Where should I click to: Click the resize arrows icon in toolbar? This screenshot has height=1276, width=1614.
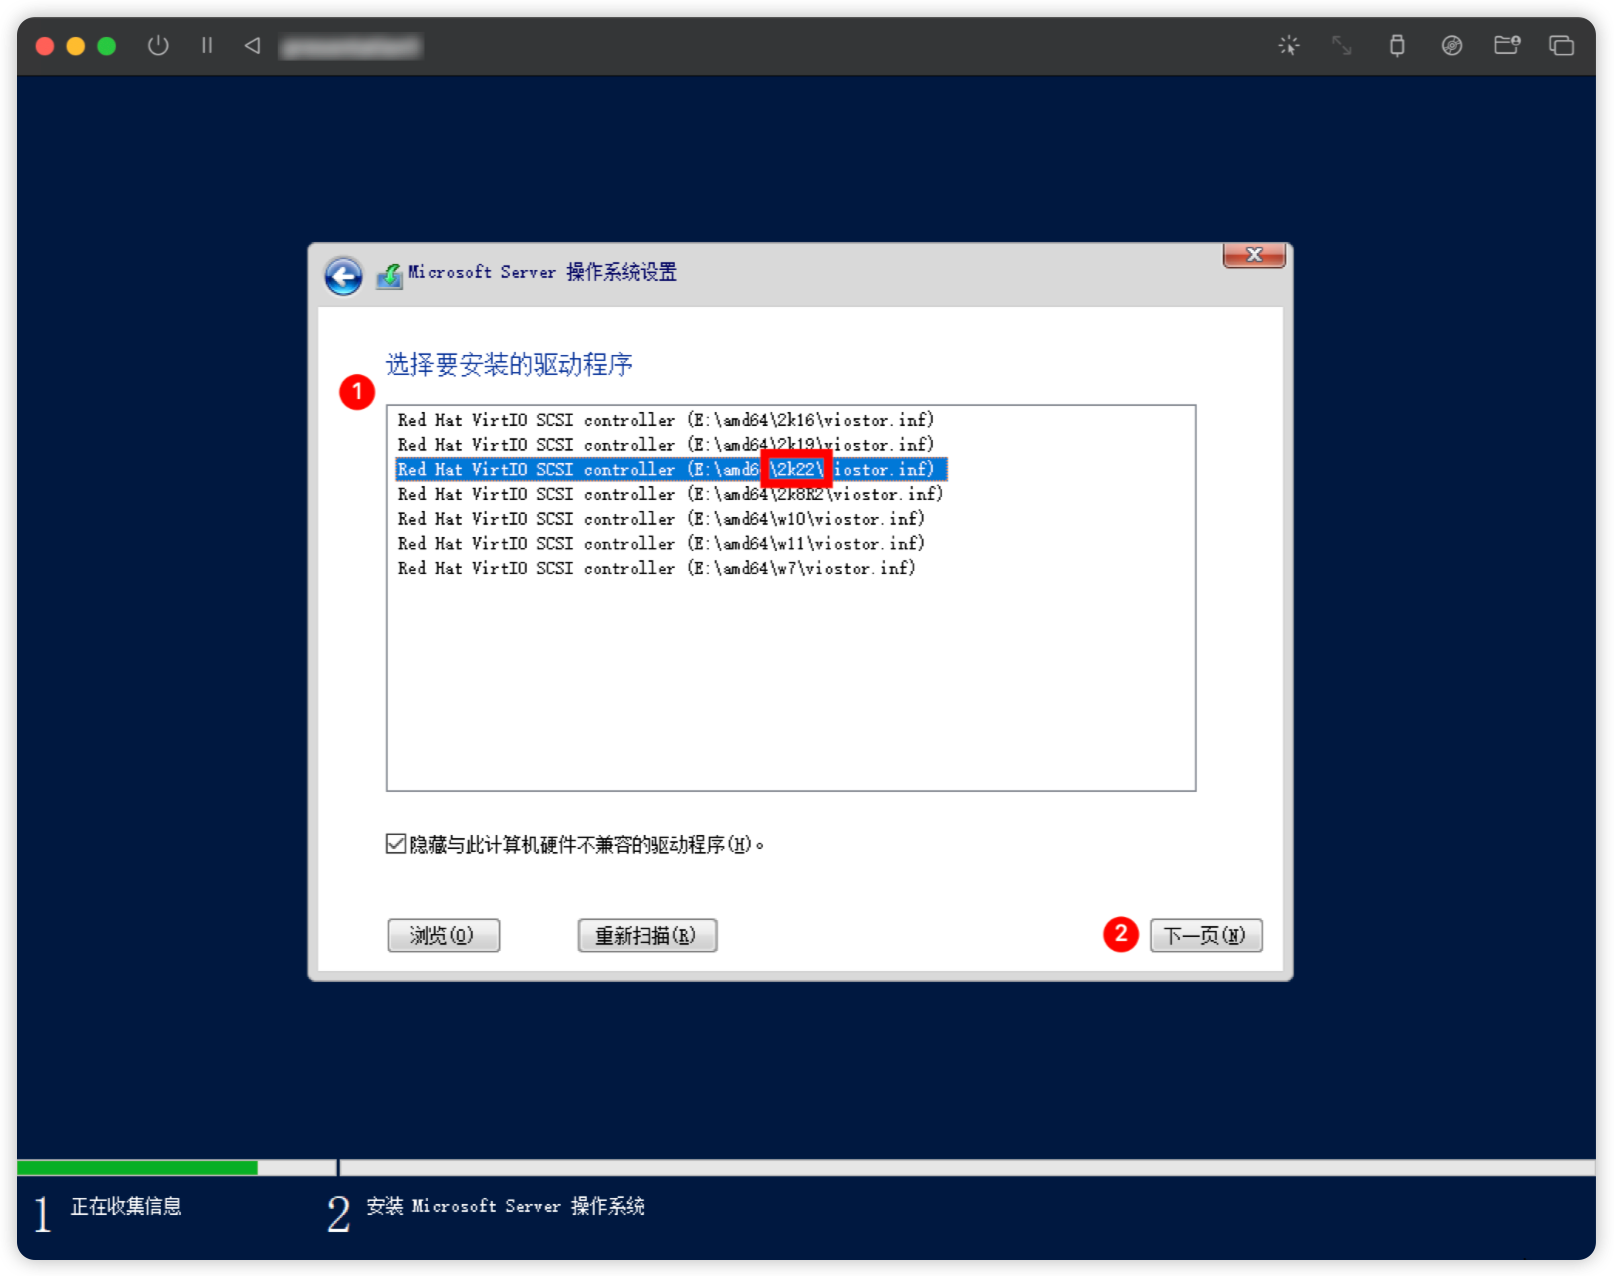click(1342, 45)
